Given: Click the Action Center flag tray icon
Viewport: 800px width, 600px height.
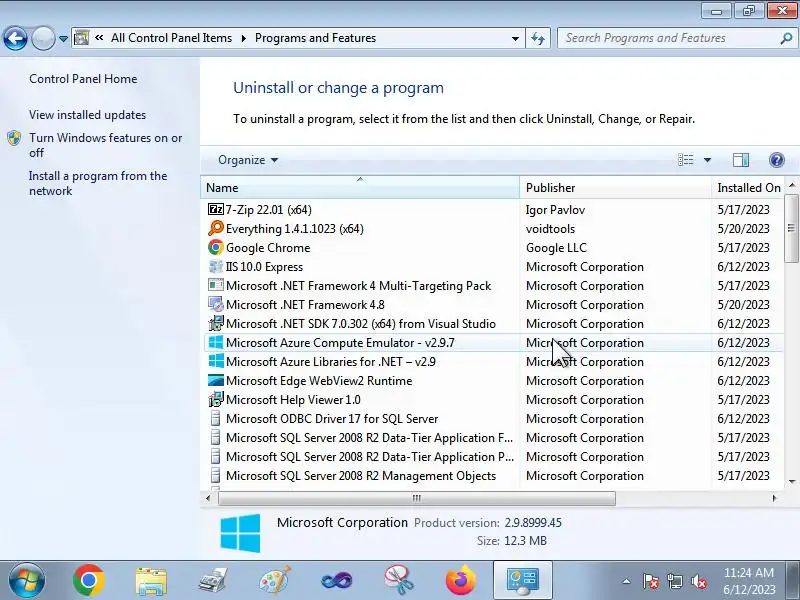Looking at the screenshot, I should click(x=651, y=581).
